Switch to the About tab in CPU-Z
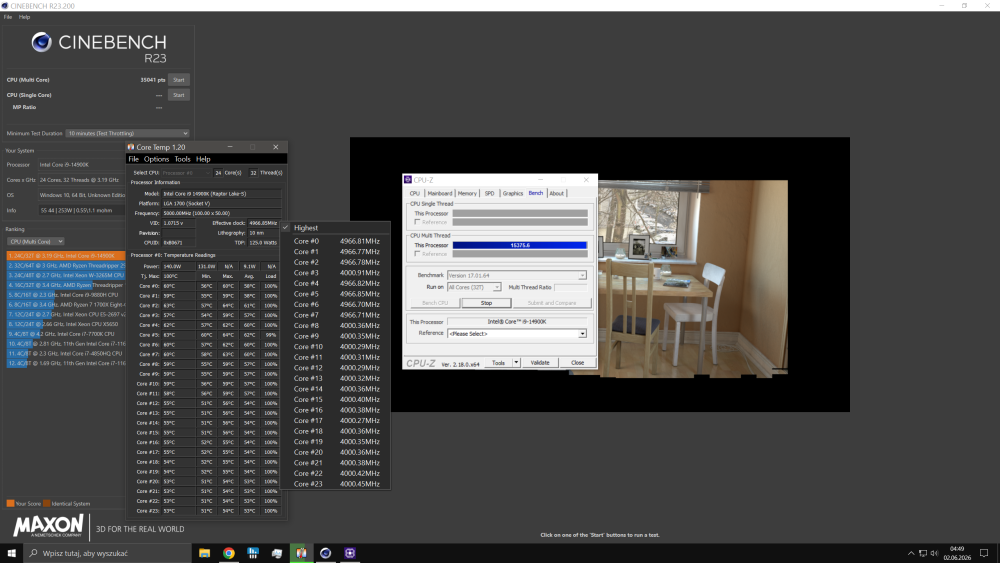1000x563 pixels. (556, 193)
